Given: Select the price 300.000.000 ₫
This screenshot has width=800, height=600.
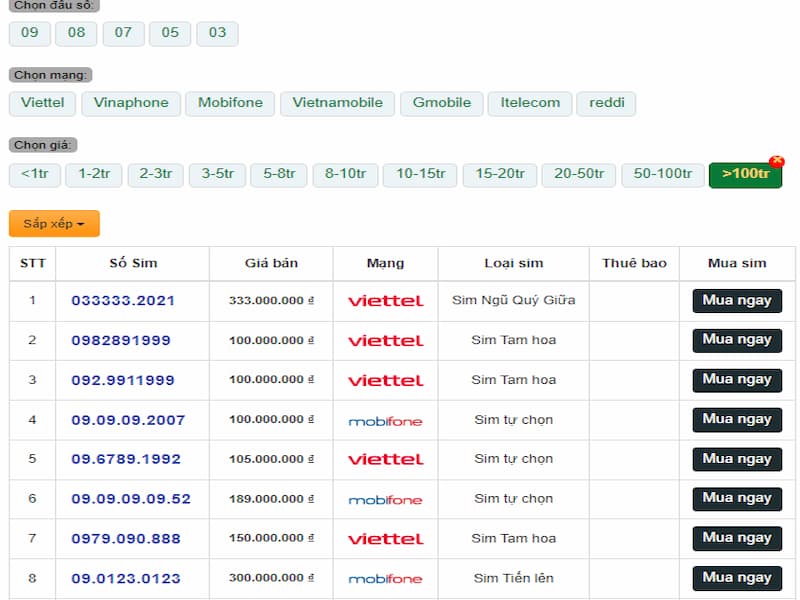Looking at the screenshot, I should click(271, 578).
